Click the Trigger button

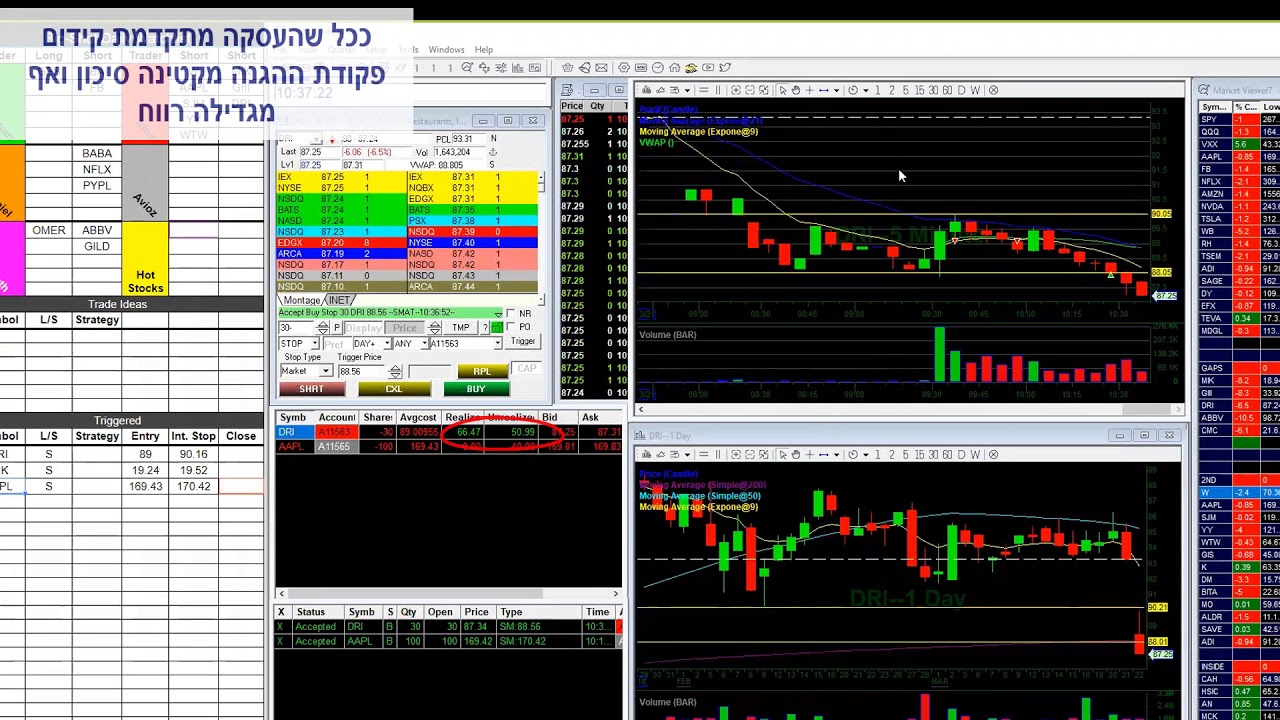click(523, 341)
